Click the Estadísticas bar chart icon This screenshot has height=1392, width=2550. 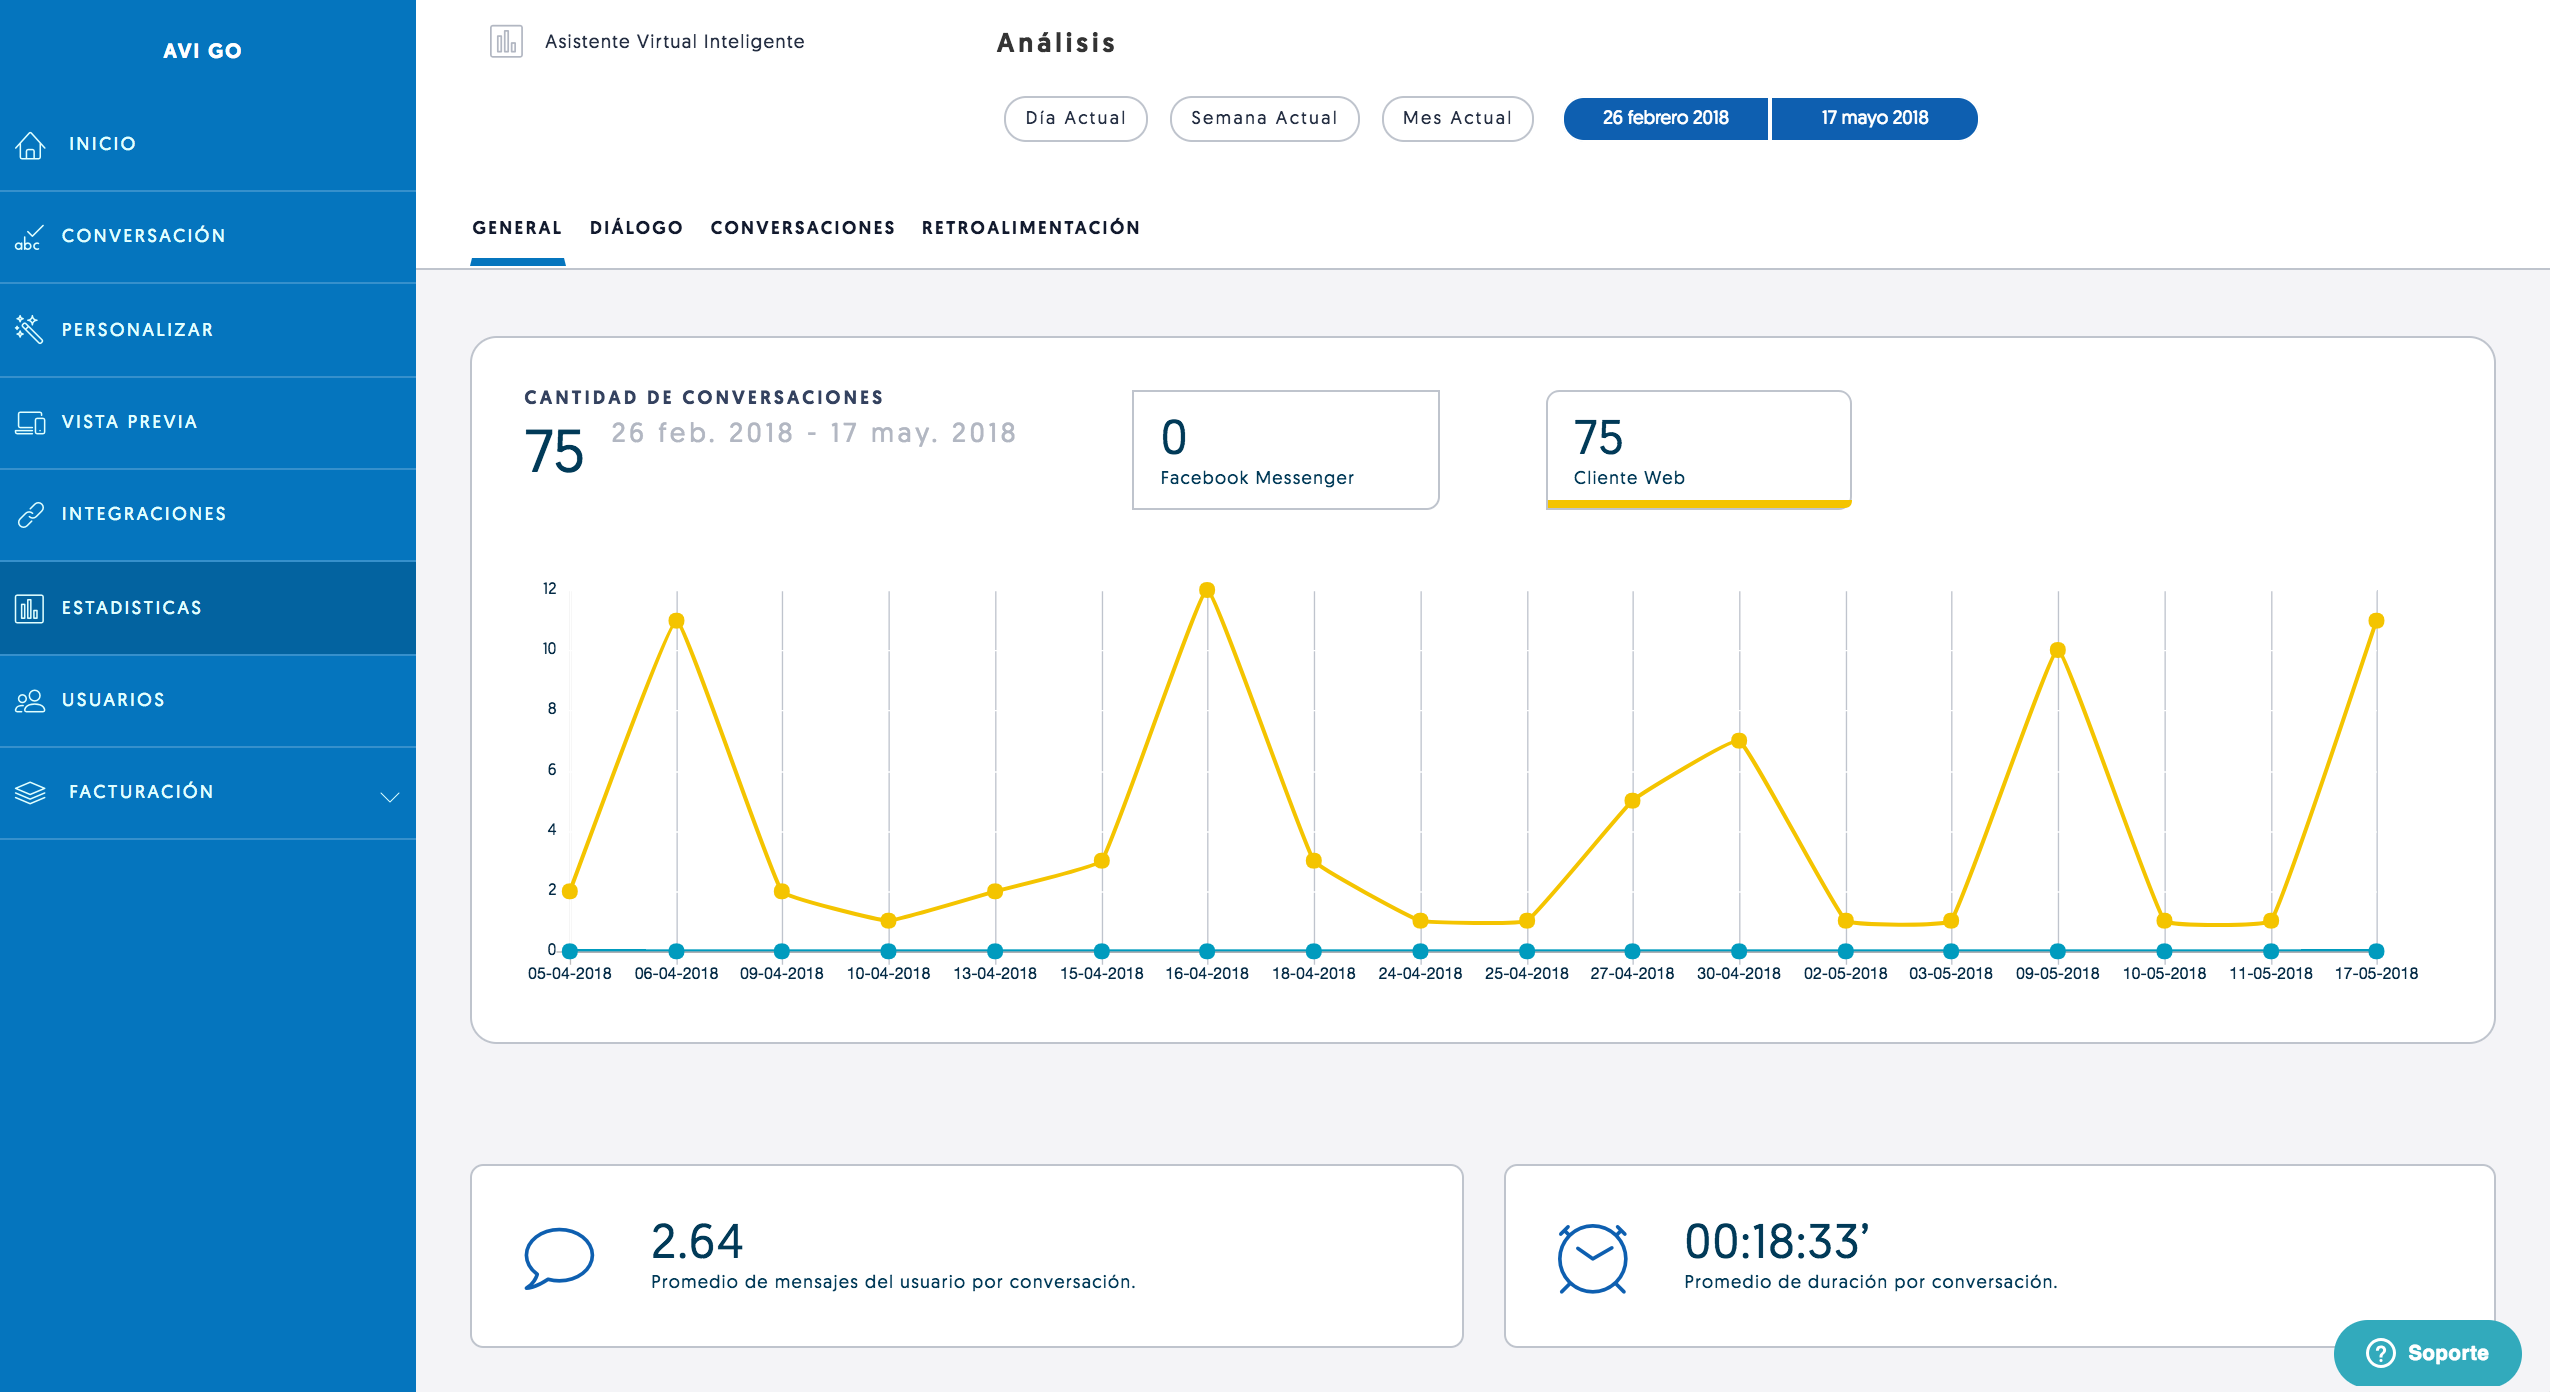[29, 608]
